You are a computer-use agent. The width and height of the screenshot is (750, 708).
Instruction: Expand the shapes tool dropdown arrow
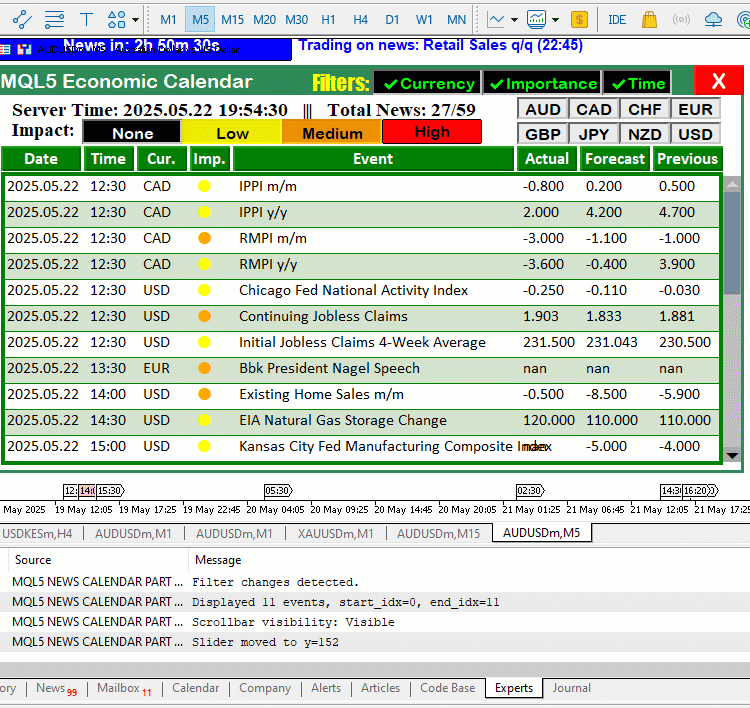pyautogui.click(x=135, y=20)
